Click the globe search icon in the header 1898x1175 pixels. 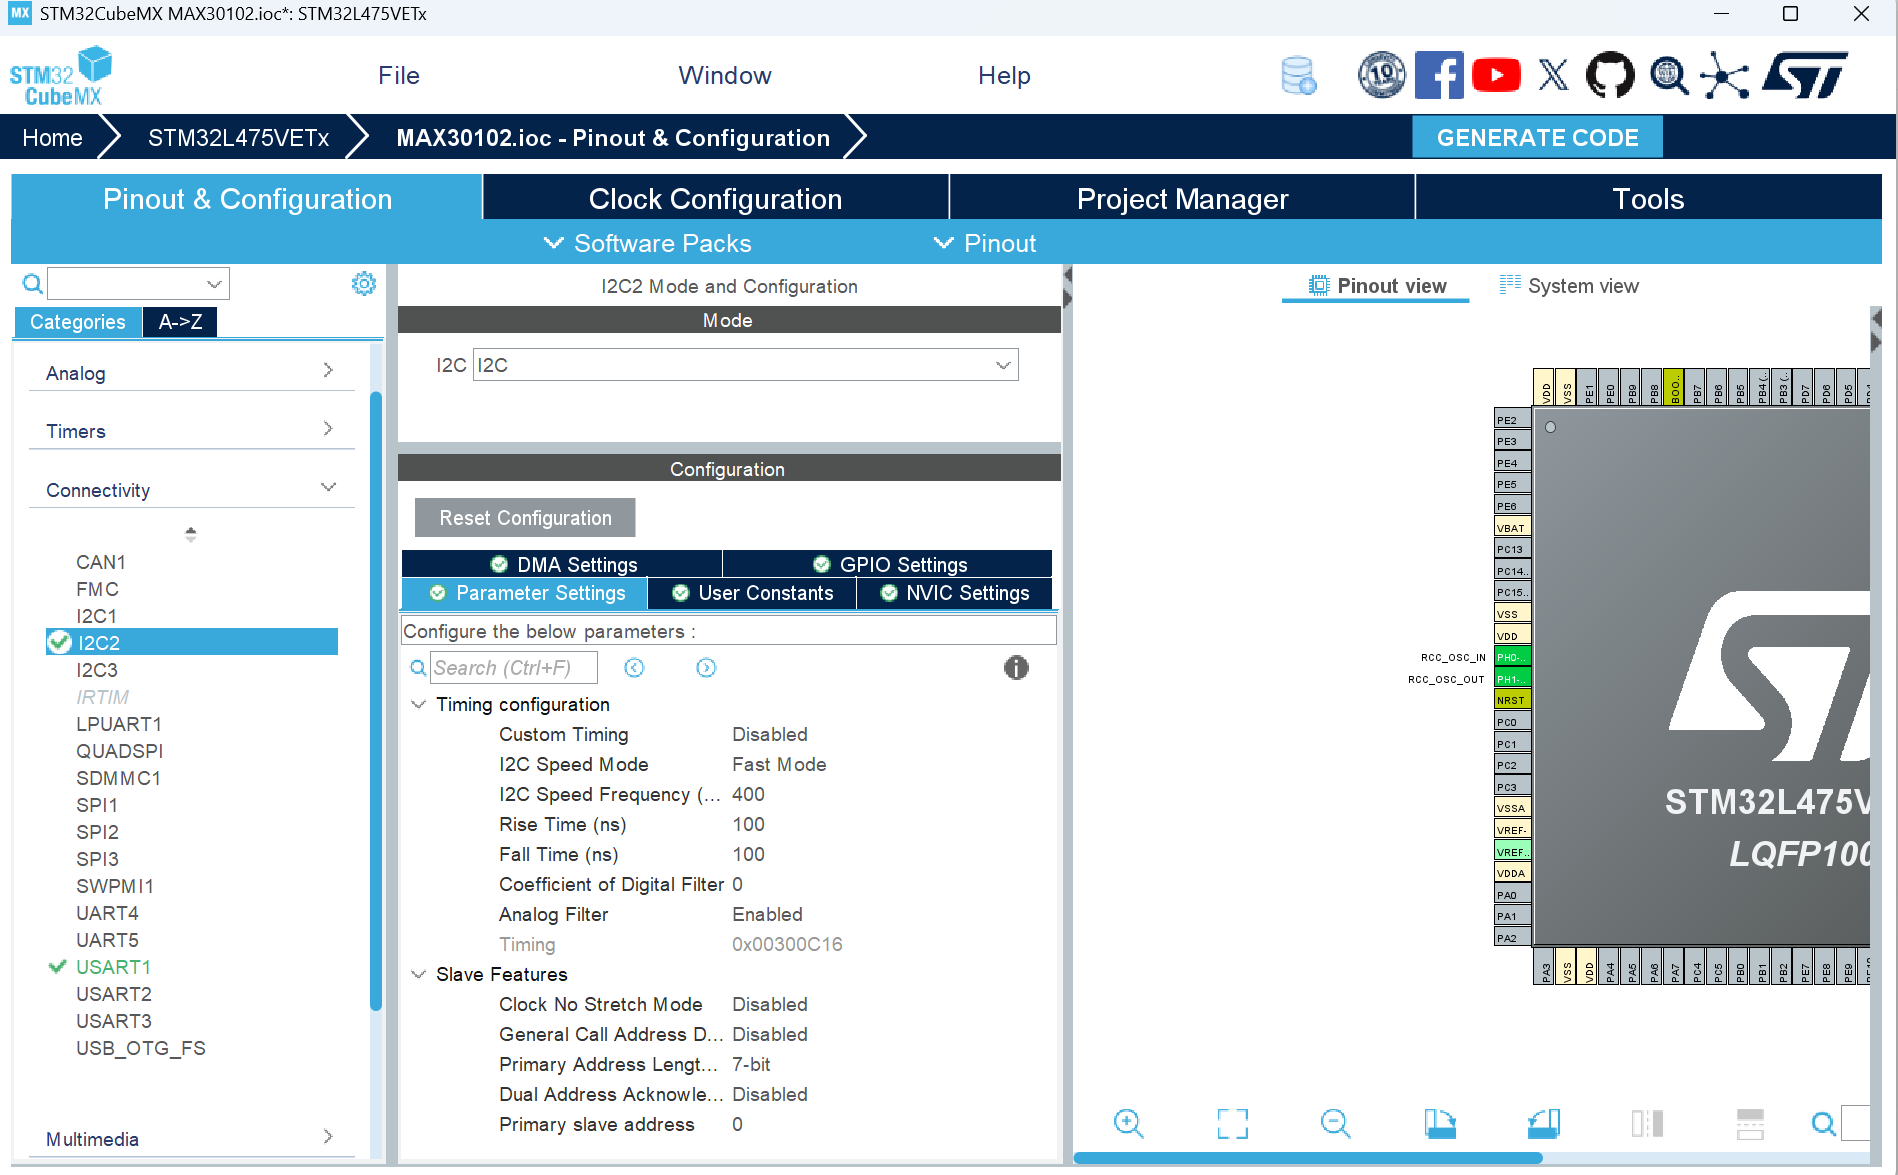coord(1668,75)
